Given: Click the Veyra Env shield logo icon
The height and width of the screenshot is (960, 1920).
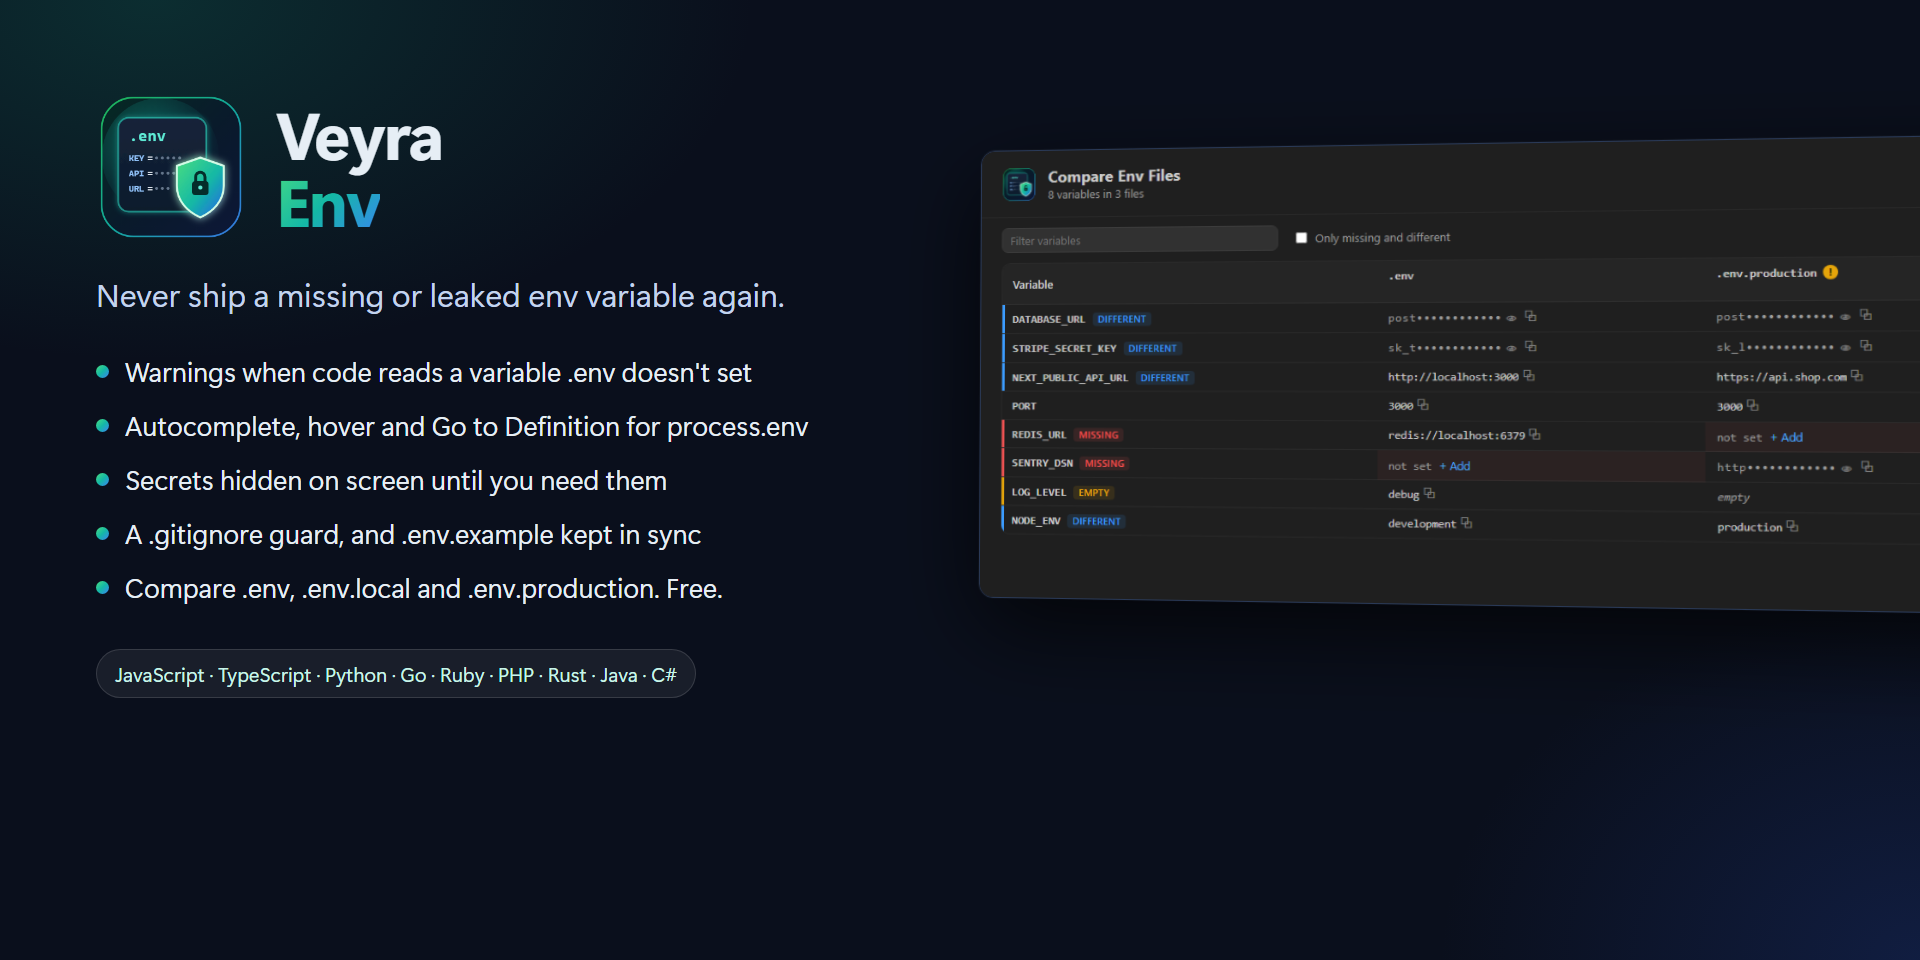Looking at the screenshot, I should pyautogui.click(x=171, y=167).
